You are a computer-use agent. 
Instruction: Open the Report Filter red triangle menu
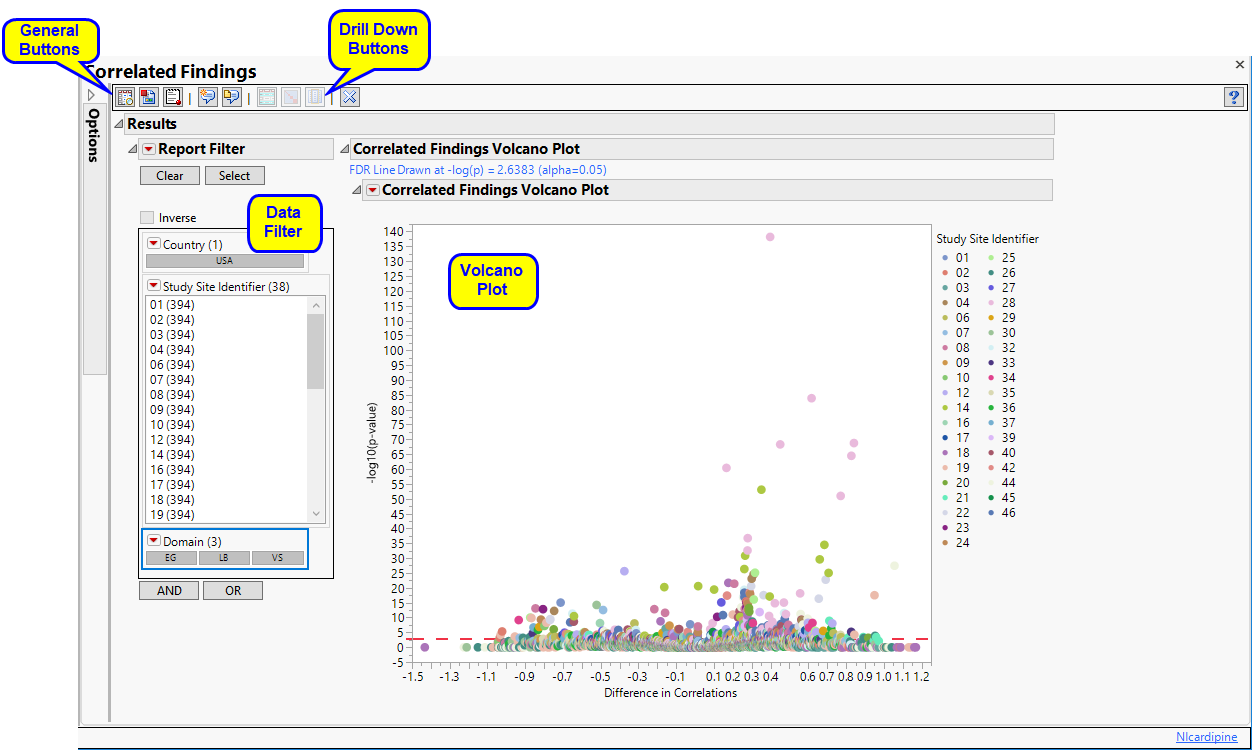click(148, 149)
